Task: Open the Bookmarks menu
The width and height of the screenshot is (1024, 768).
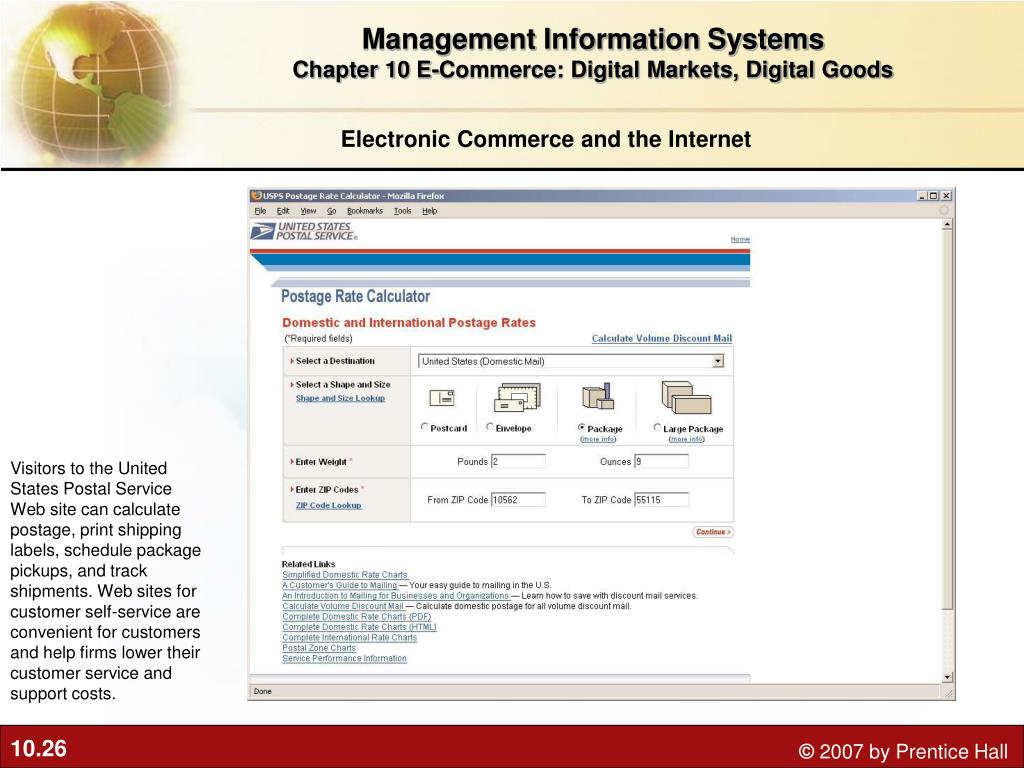Action: point(364,211)
